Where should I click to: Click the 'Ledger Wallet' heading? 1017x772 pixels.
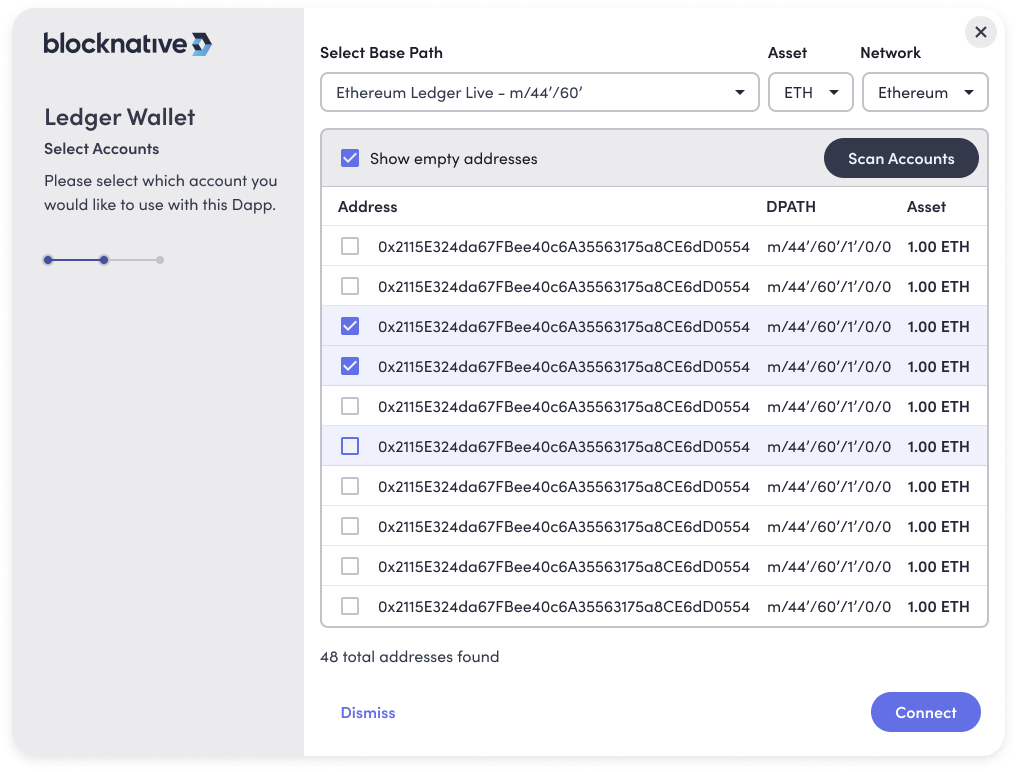[119, 117]
